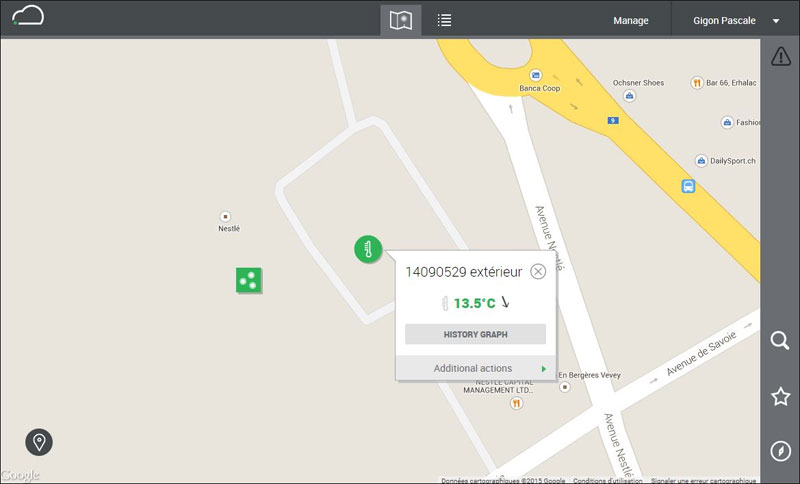
Task: Click the bus stop icon on yellow road
Action: click(x=688, y=186)
